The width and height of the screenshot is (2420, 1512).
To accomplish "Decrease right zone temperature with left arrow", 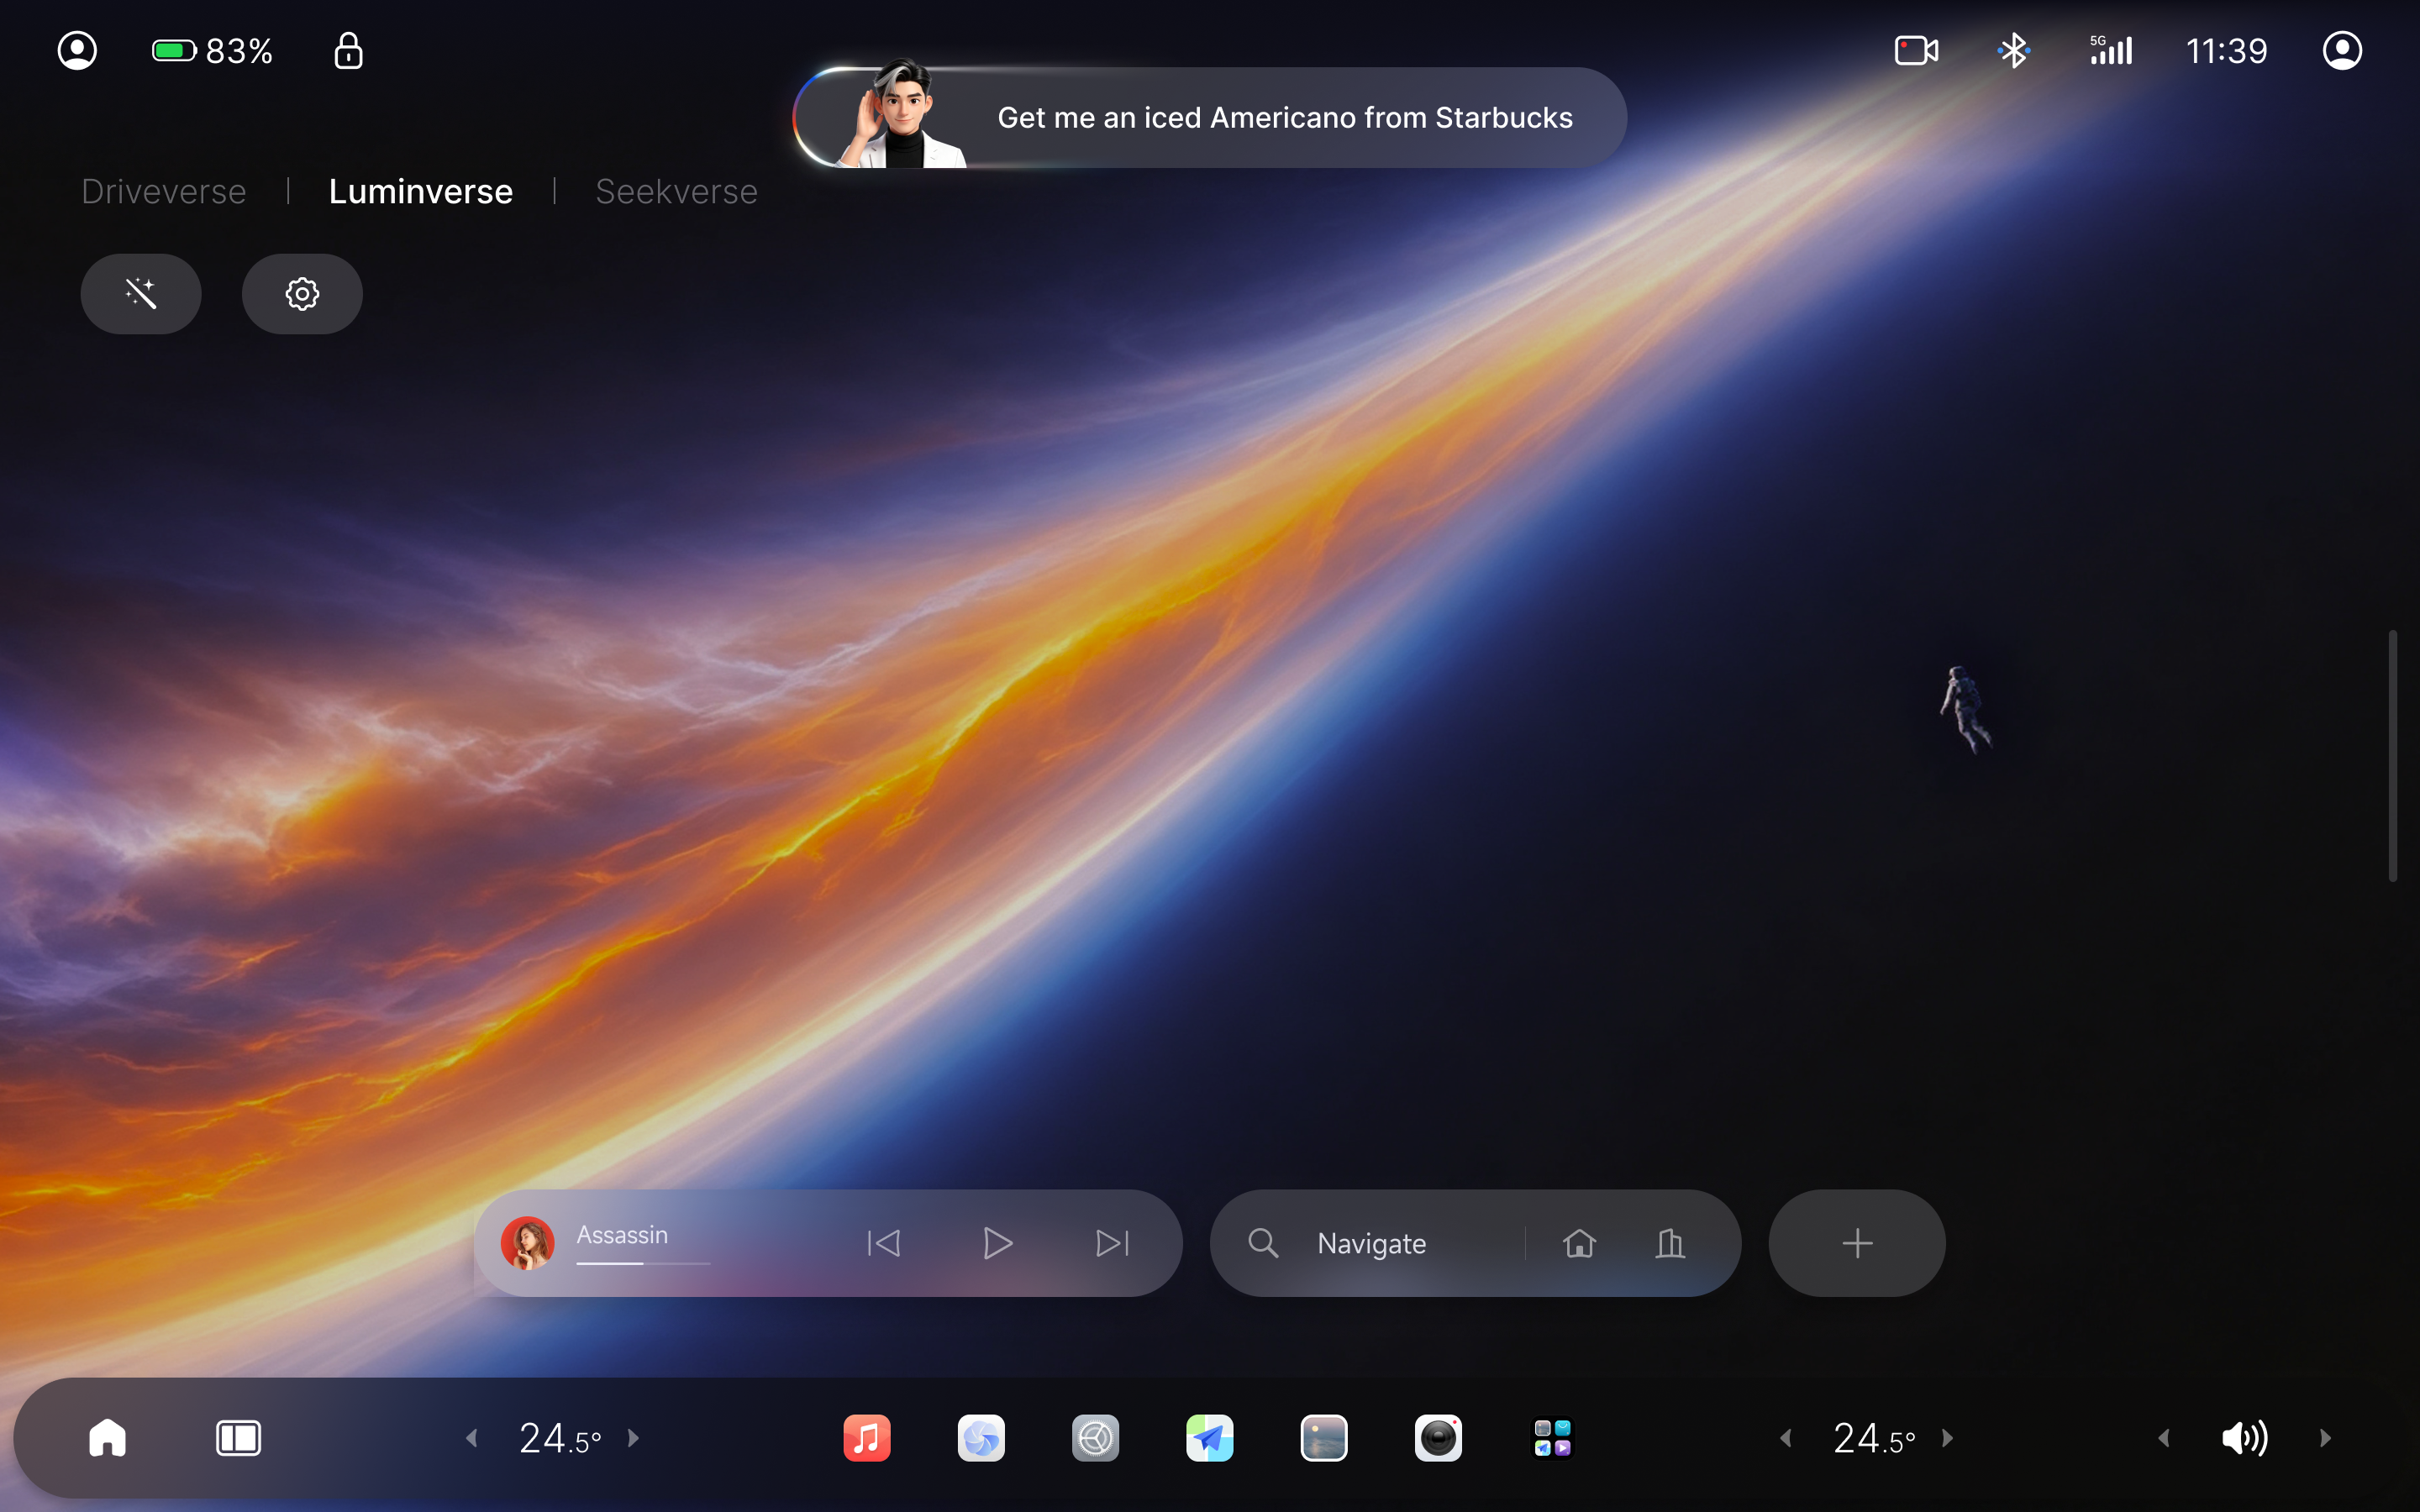I will 1785,1438.
